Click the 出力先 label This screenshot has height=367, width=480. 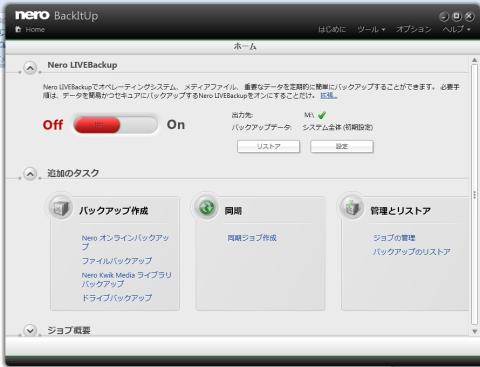tap(242, 115)
